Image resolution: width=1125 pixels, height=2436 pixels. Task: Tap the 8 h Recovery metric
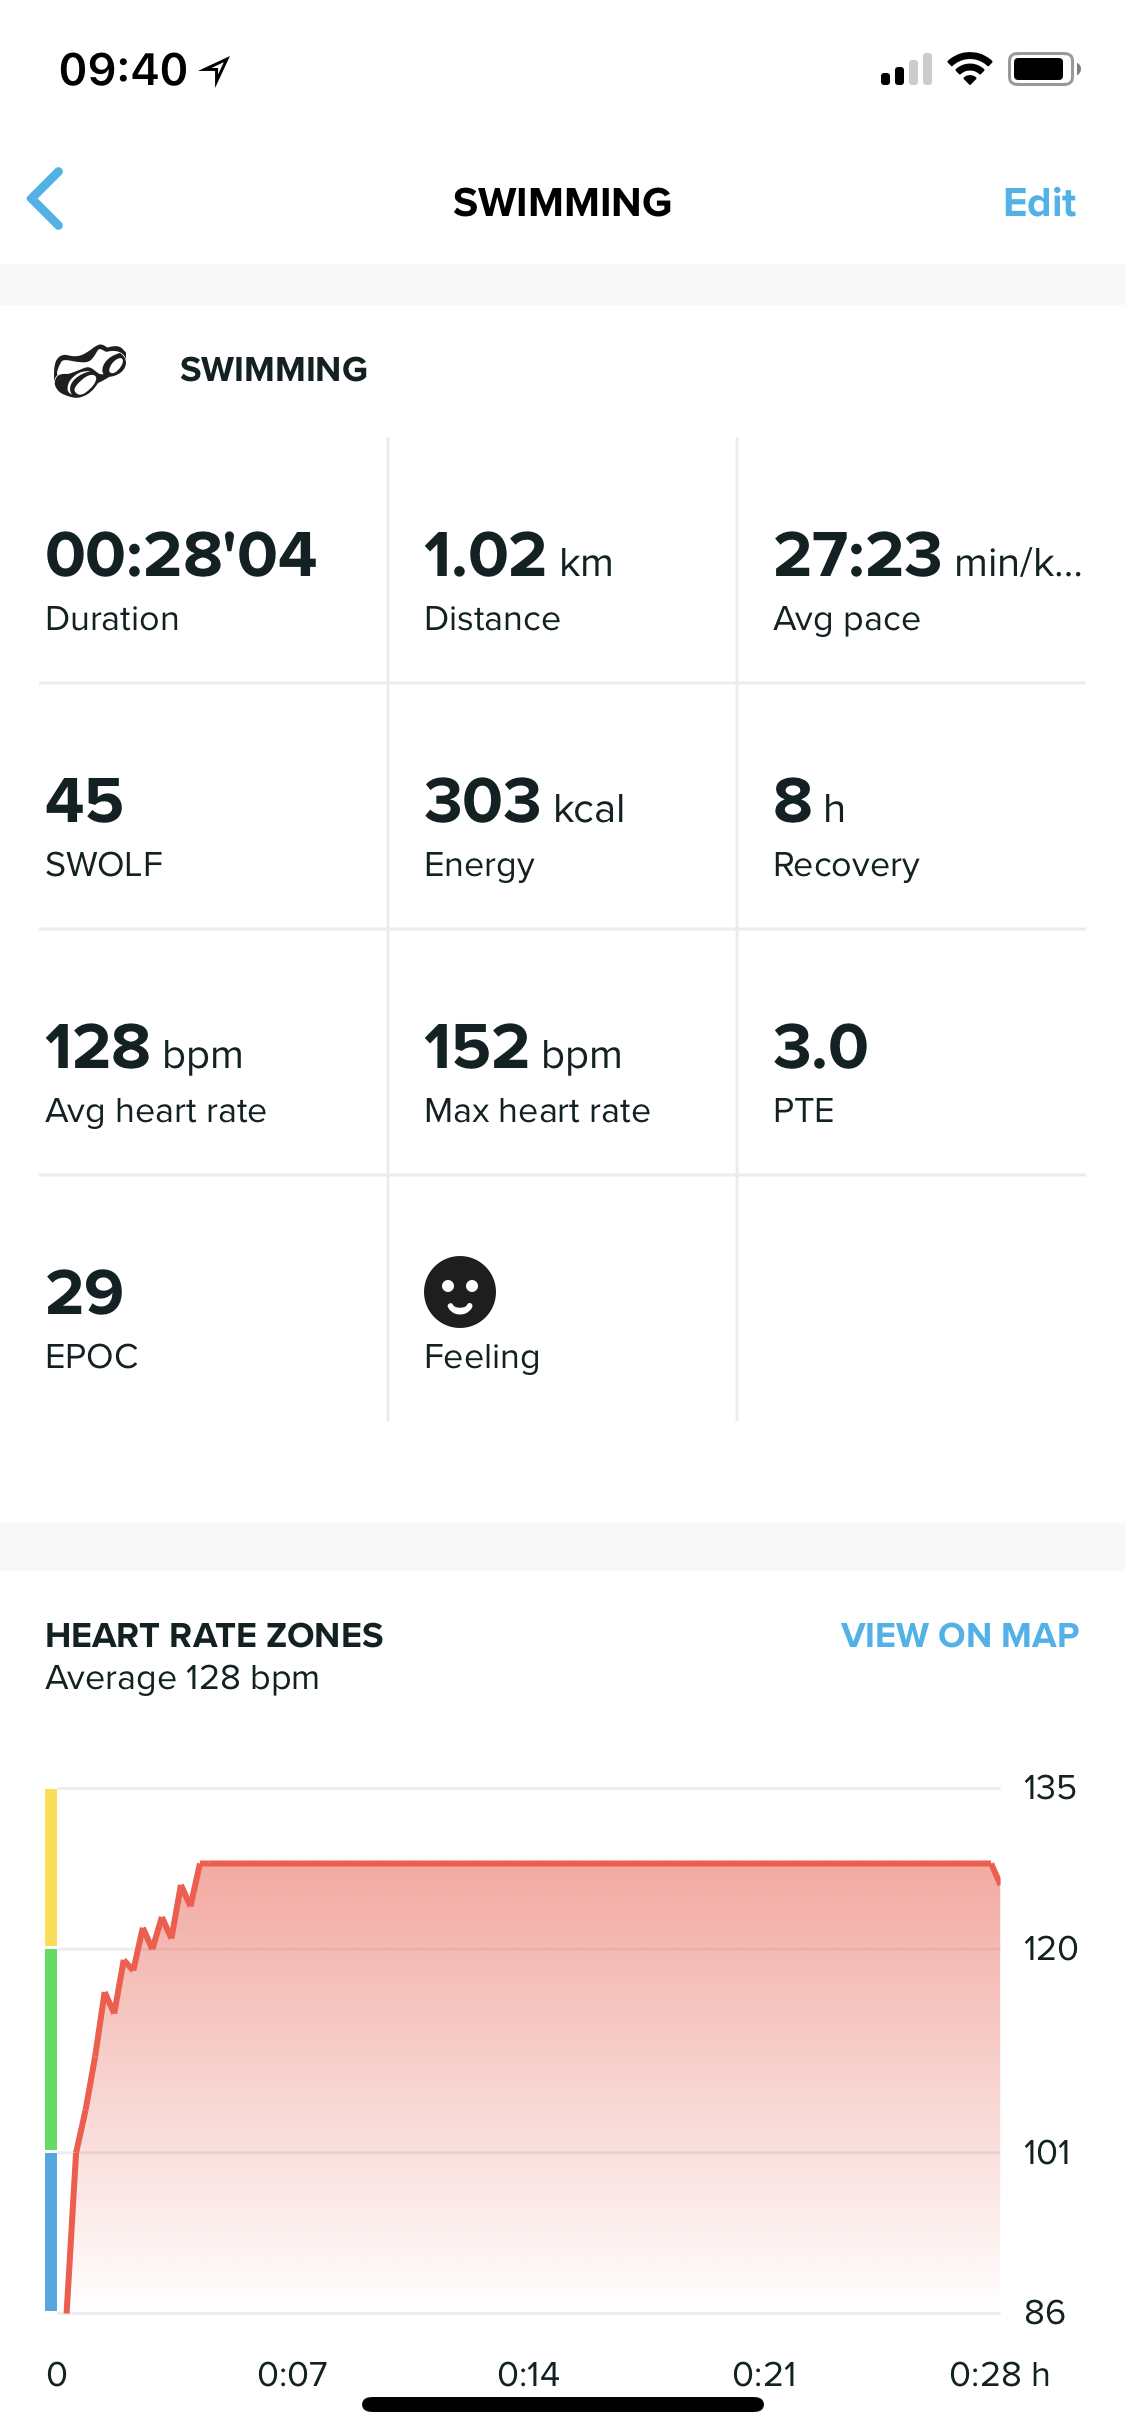click(912, 807)
